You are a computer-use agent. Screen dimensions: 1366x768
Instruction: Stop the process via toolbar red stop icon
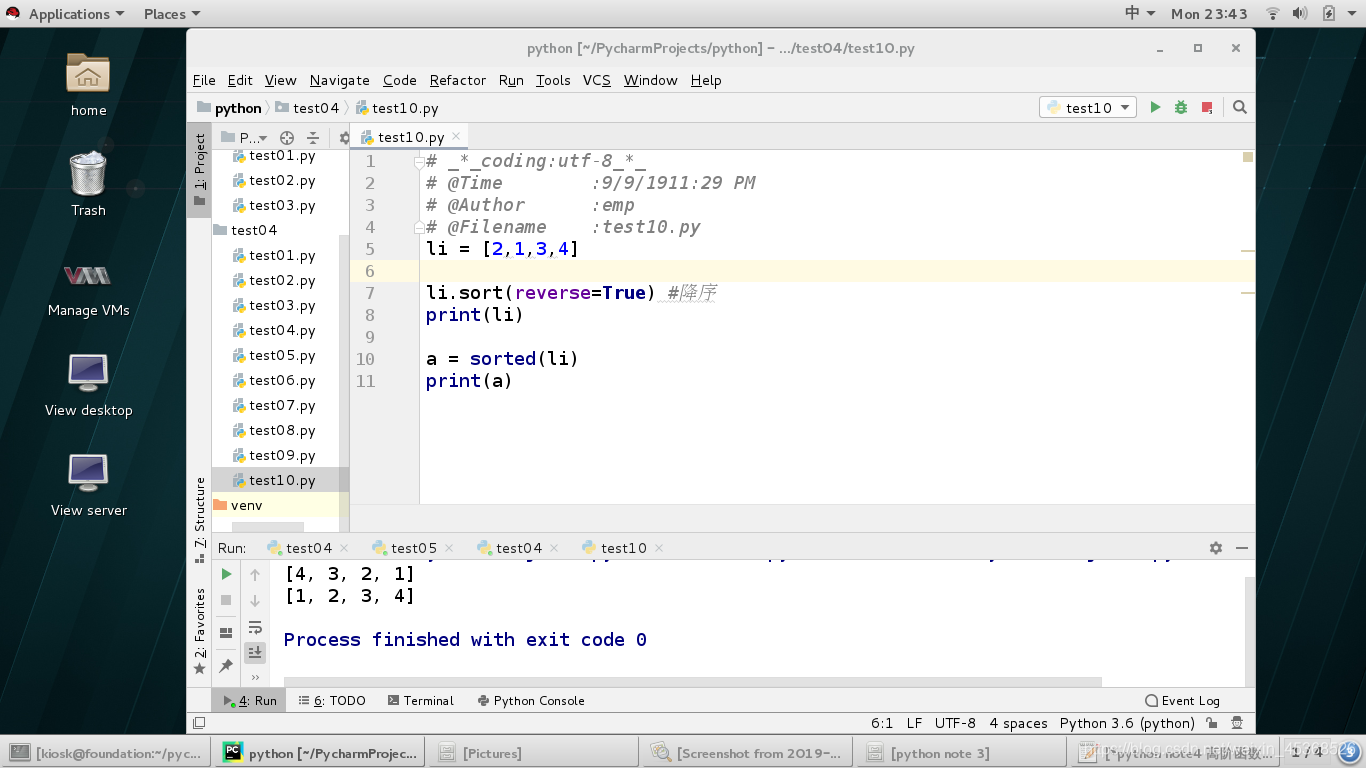[x=1207, y=107]
